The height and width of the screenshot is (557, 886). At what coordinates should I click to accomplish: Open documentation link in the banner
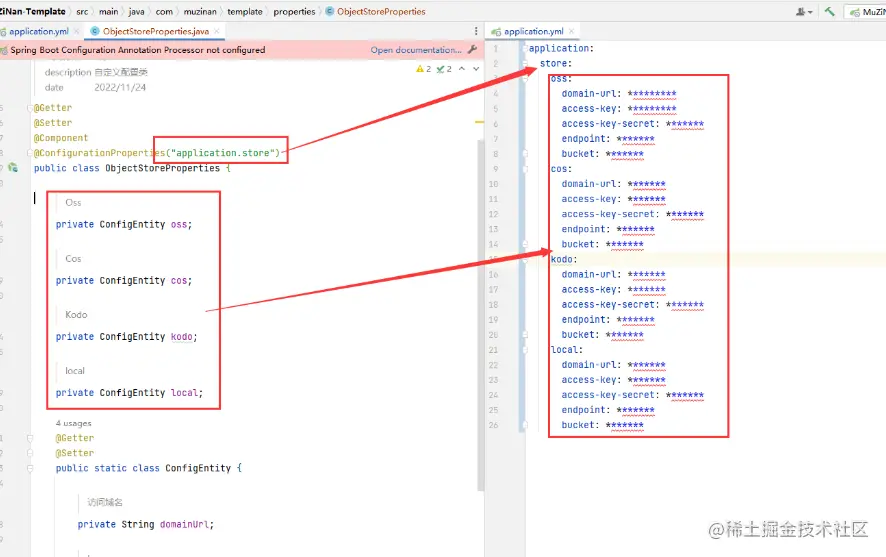pos(416,50)
